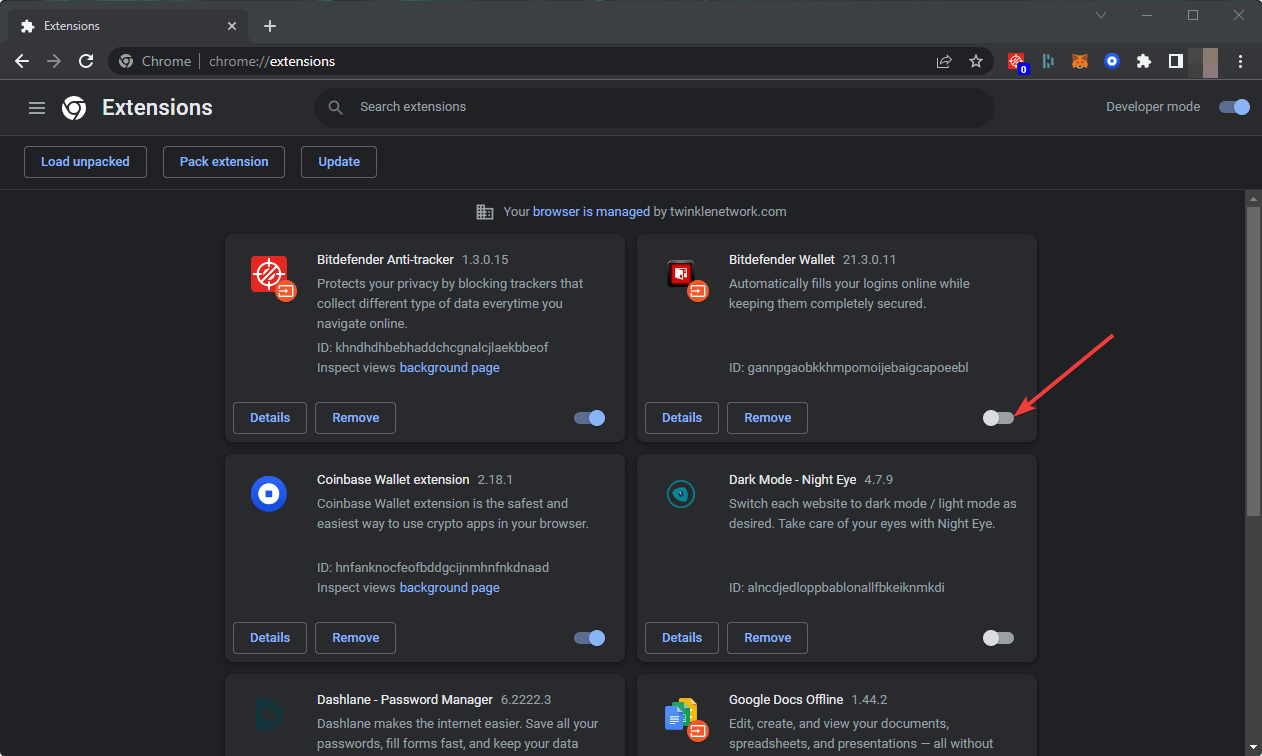
Task: Click the managed browser building icon
Action: click(485, 212)
